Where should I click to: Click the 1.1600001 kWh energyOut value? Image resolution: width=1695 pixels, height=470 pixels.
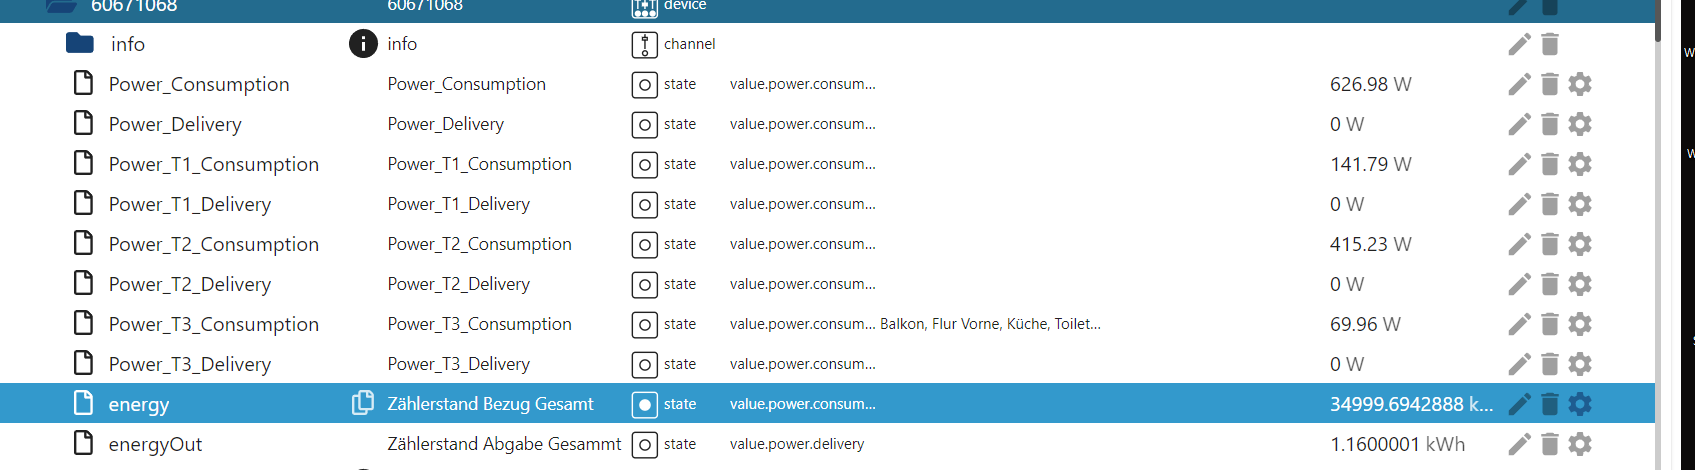(1397, 444)
